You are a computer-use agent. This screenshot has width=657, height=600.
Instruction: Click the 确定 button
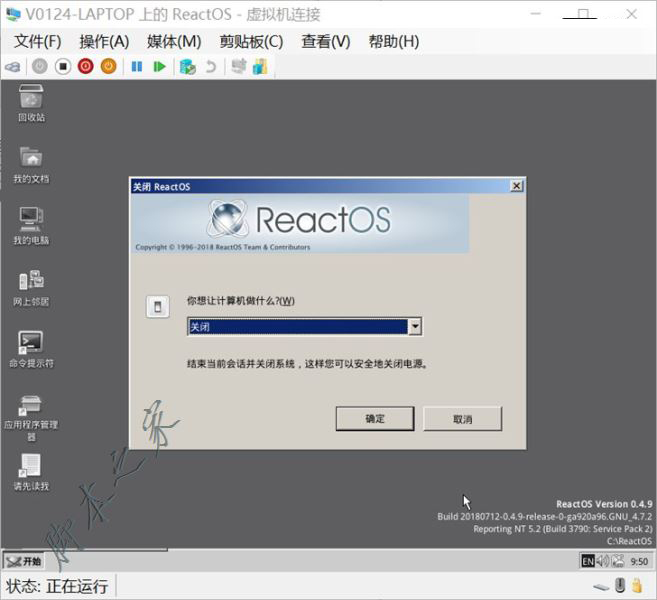pos(375,419)
